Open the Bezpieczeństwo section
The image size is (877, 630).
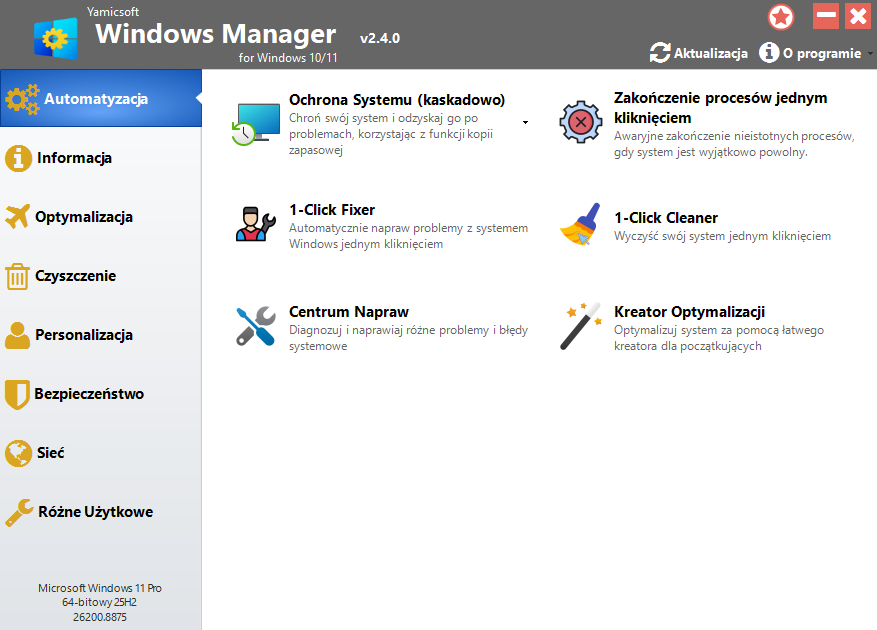[89, 394]
